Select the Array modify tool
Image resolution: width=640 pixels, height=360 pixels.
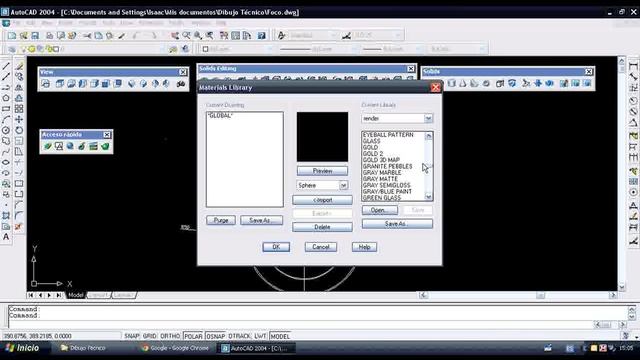[x=19, y=109]
